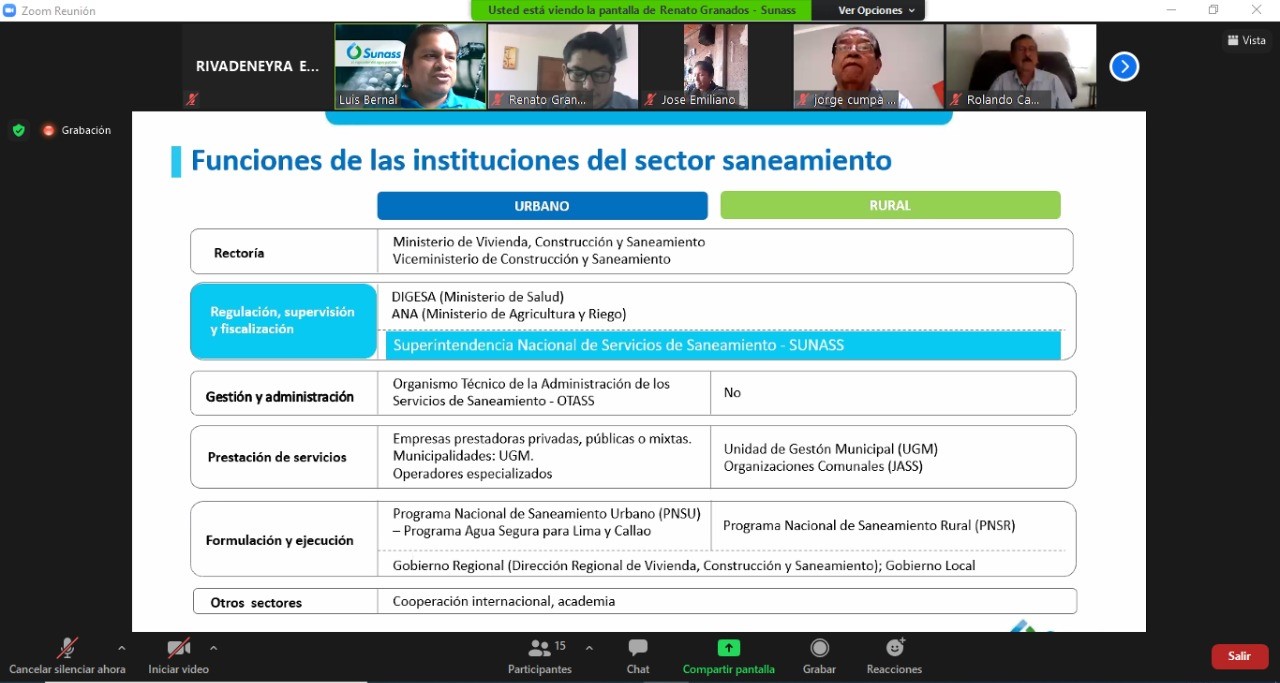Image resolution: width=1280 pixels, height=683 pixels.
Task: Click the RURAL column header on the slide
Action: pyautogui.click(x=890, y=205)
